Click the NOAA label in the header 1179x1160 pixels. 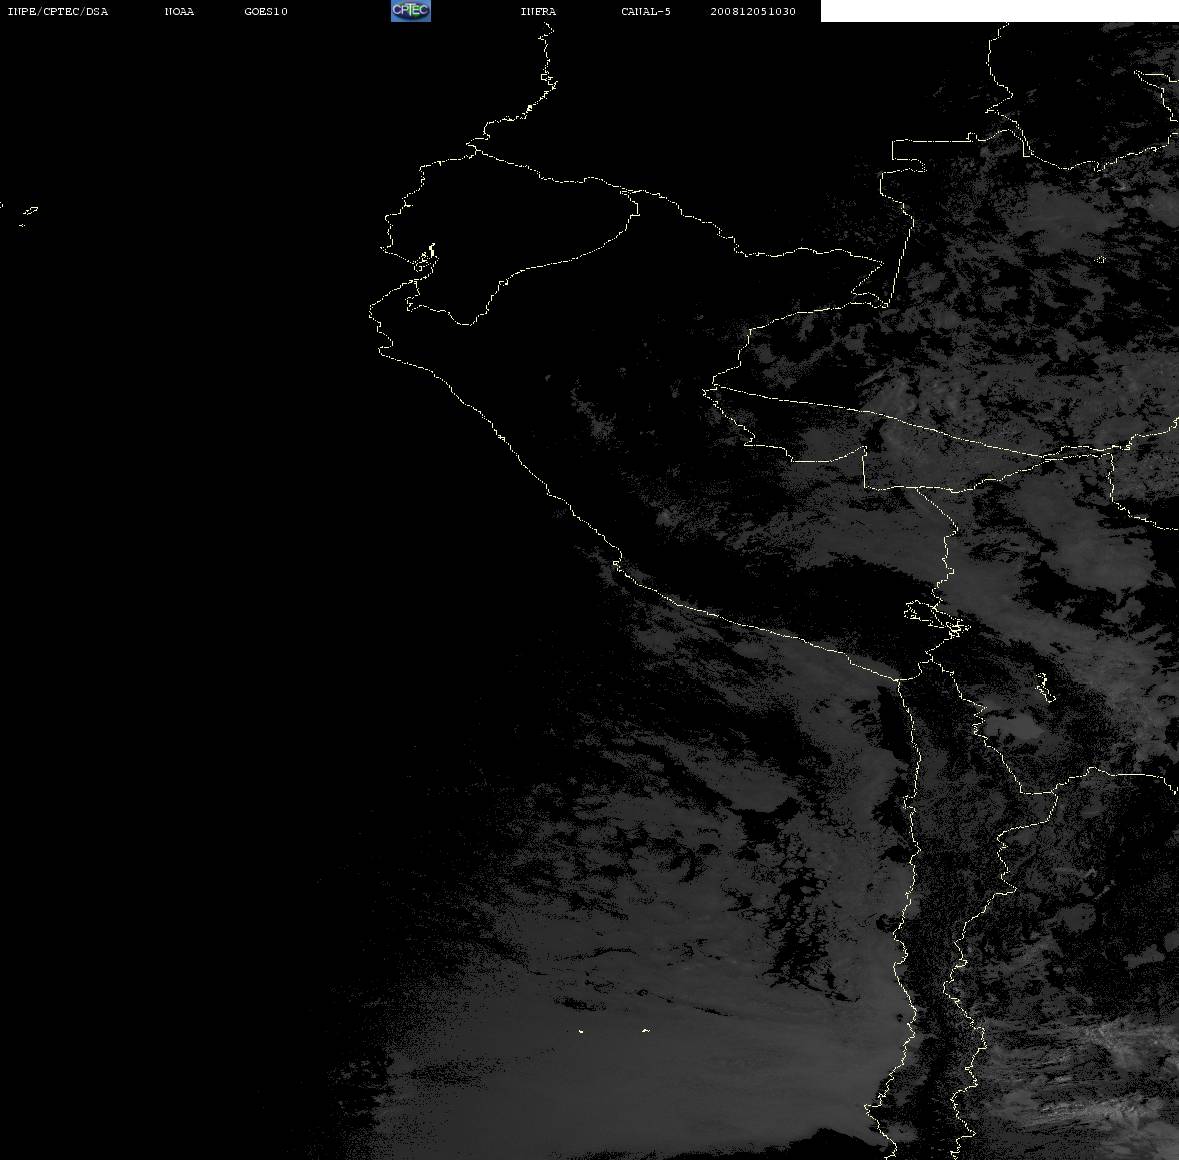tap(179, 11)
